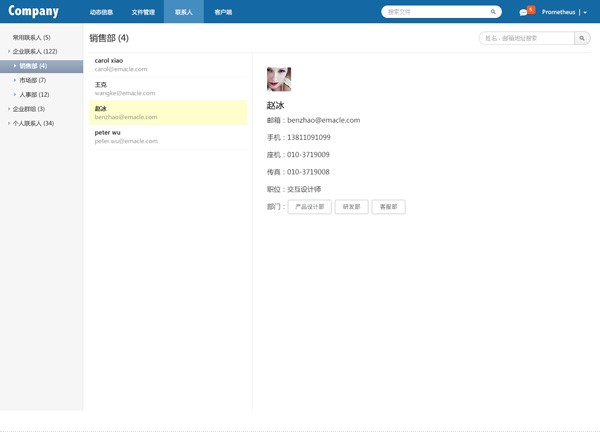Focus the name or email search field
Screen dimensions: 600x432
click(527, 38)
